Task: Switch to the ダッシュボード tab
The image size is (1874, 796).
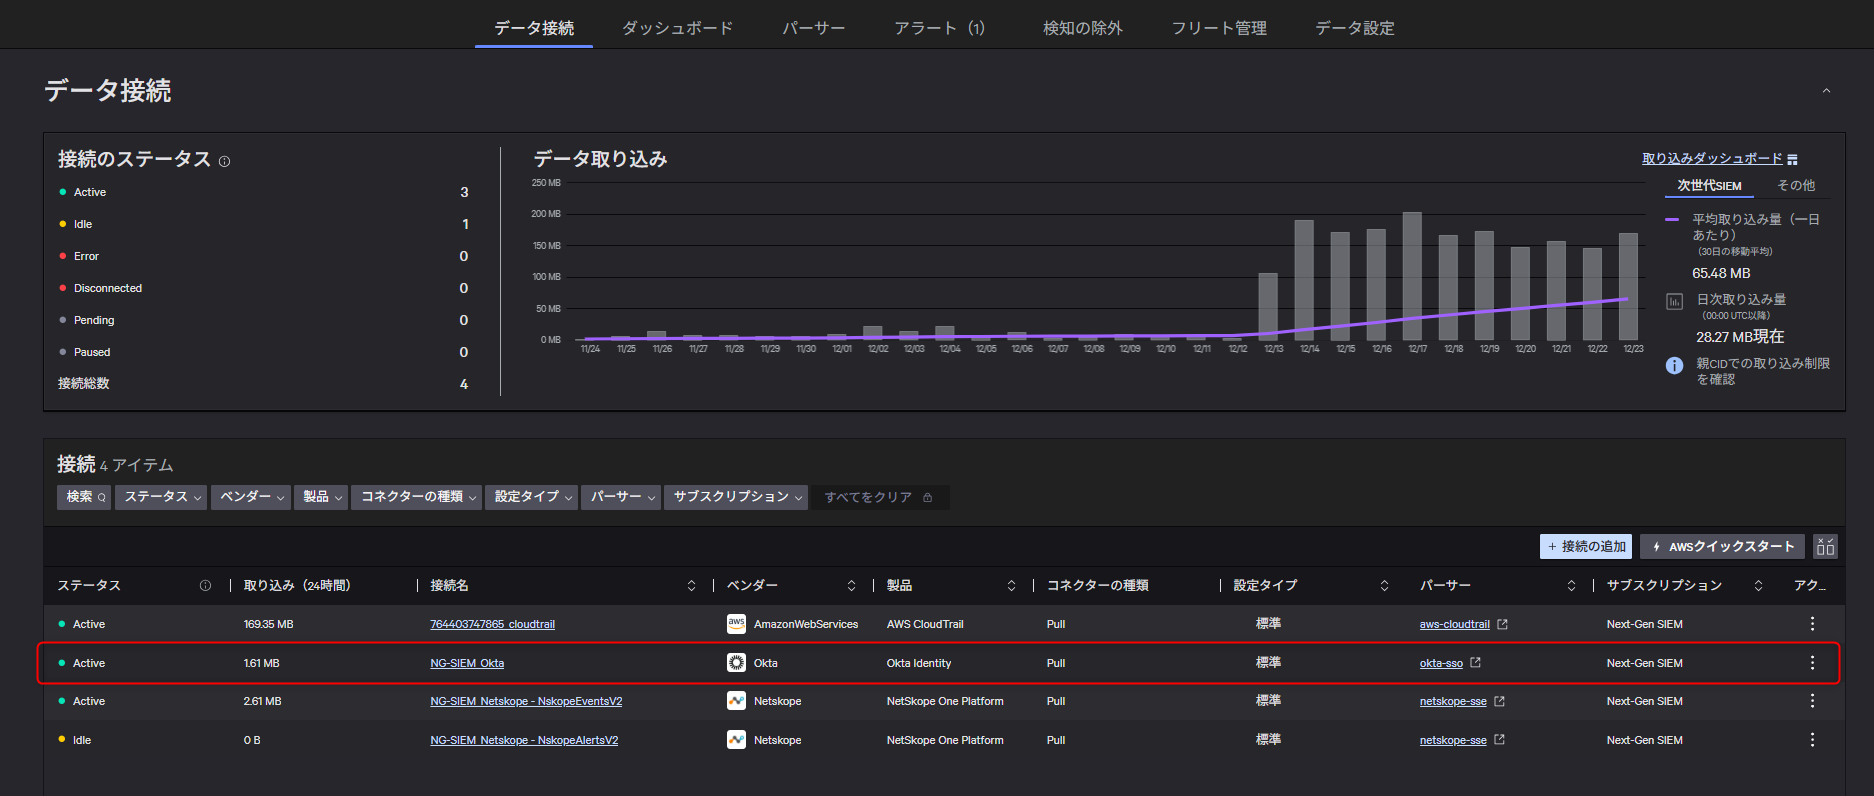Action: point(677,28)
